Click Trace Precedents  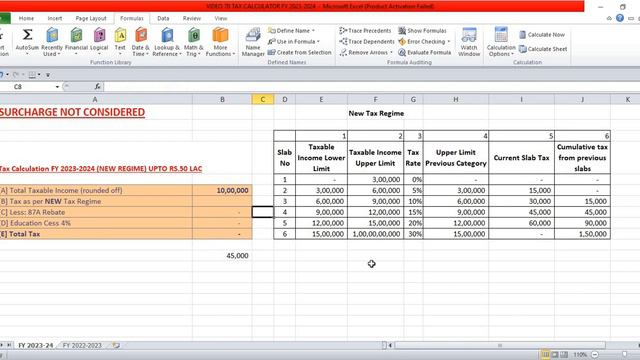(x=365, y=31)
